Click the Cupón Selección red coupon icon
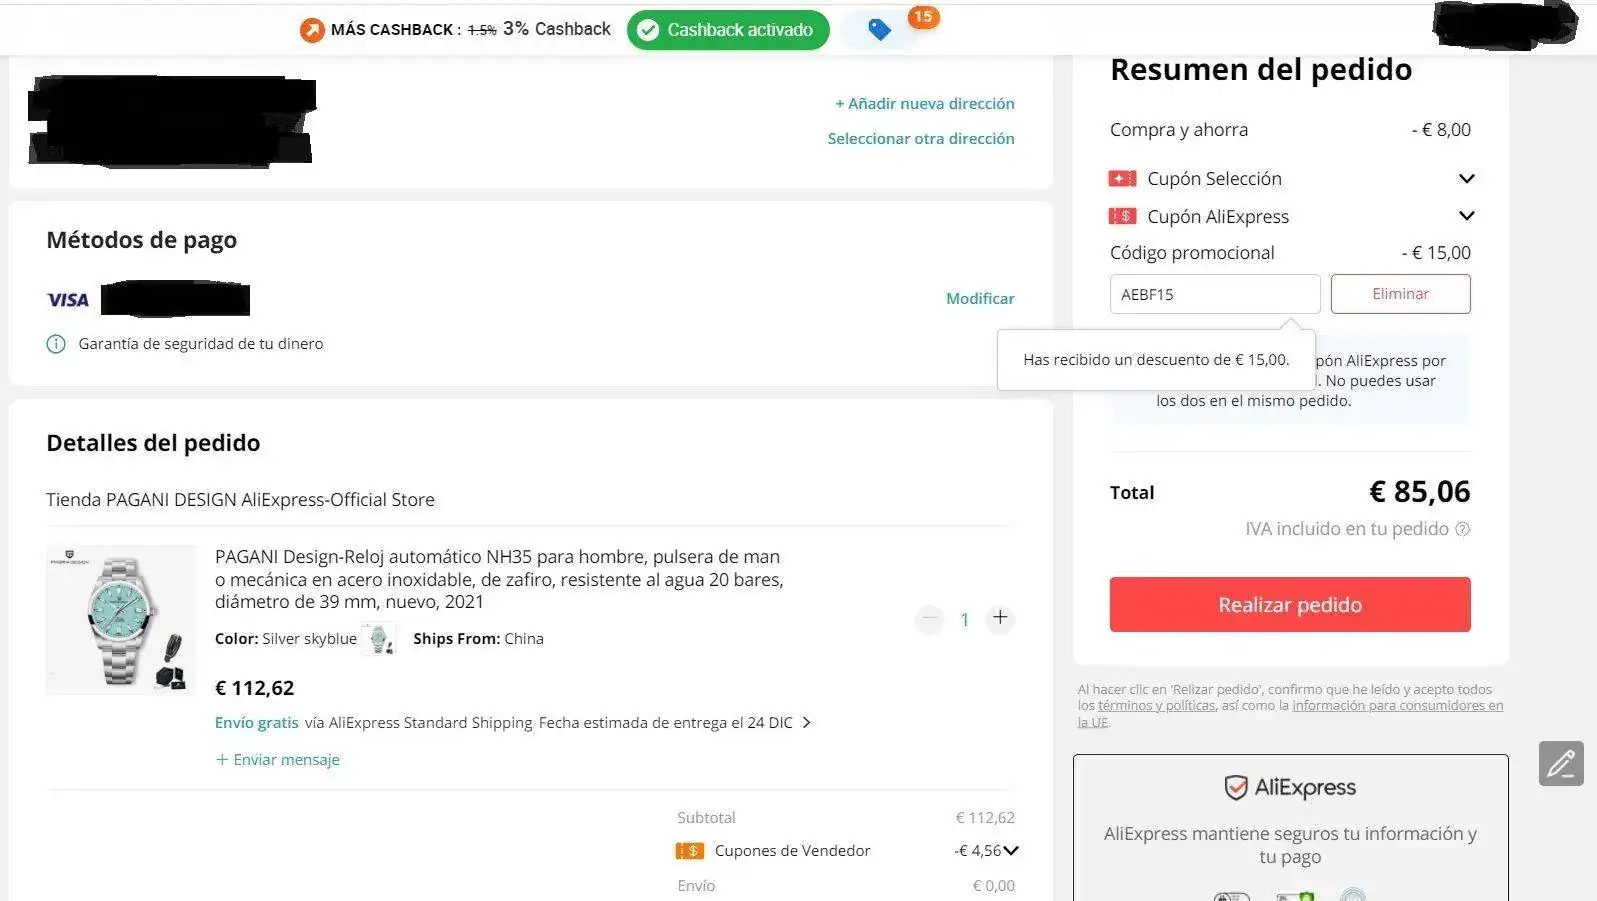Image resolution: width=1597 pixels, height=901 pixels. (1122, 179)
